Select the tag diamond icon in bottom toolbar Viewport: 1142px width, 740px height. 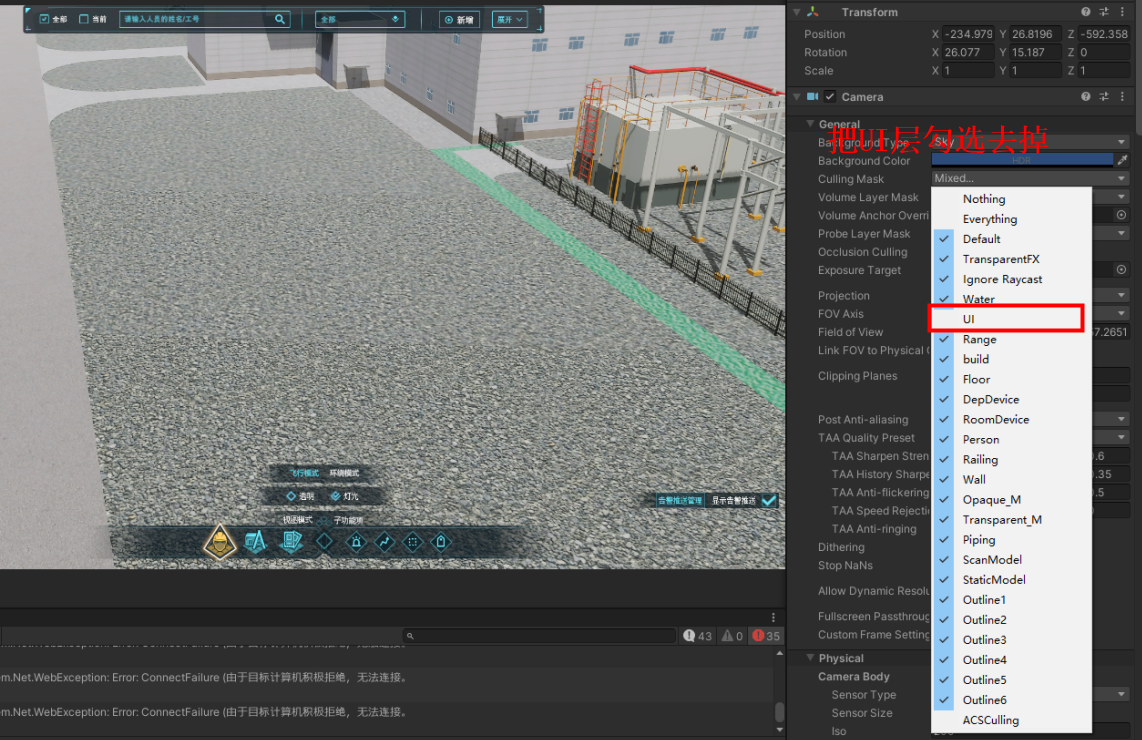coord(440,542)
